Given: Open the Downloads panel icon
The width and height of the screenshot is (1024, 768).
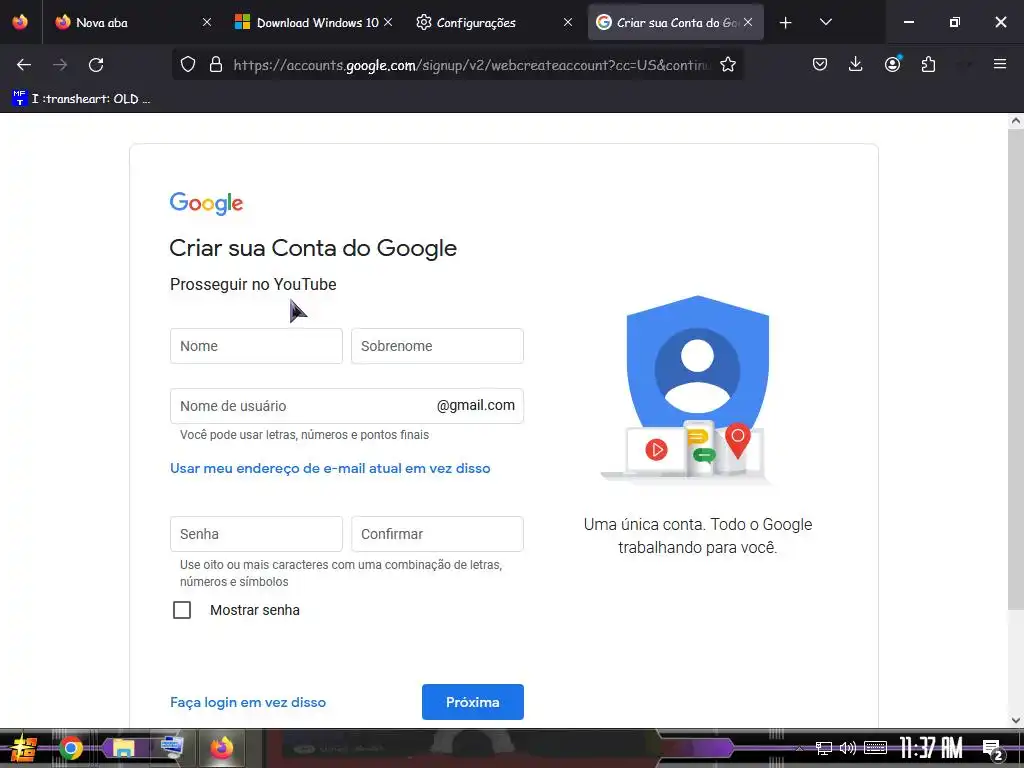Looking at the screenshot, I should [x=856, y=64].
